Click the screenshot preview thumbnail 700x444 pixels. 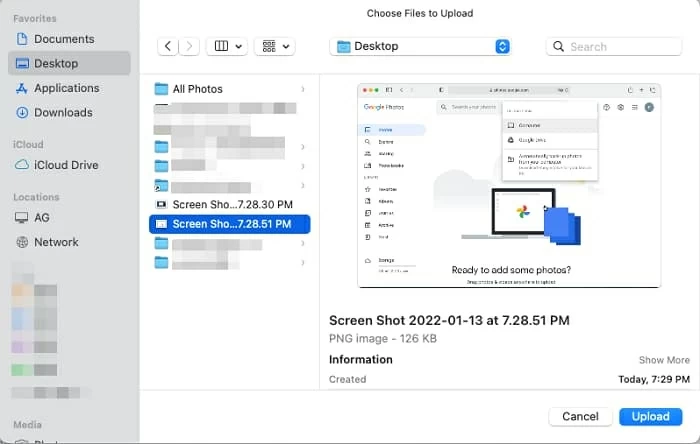(x=508, y=185)
